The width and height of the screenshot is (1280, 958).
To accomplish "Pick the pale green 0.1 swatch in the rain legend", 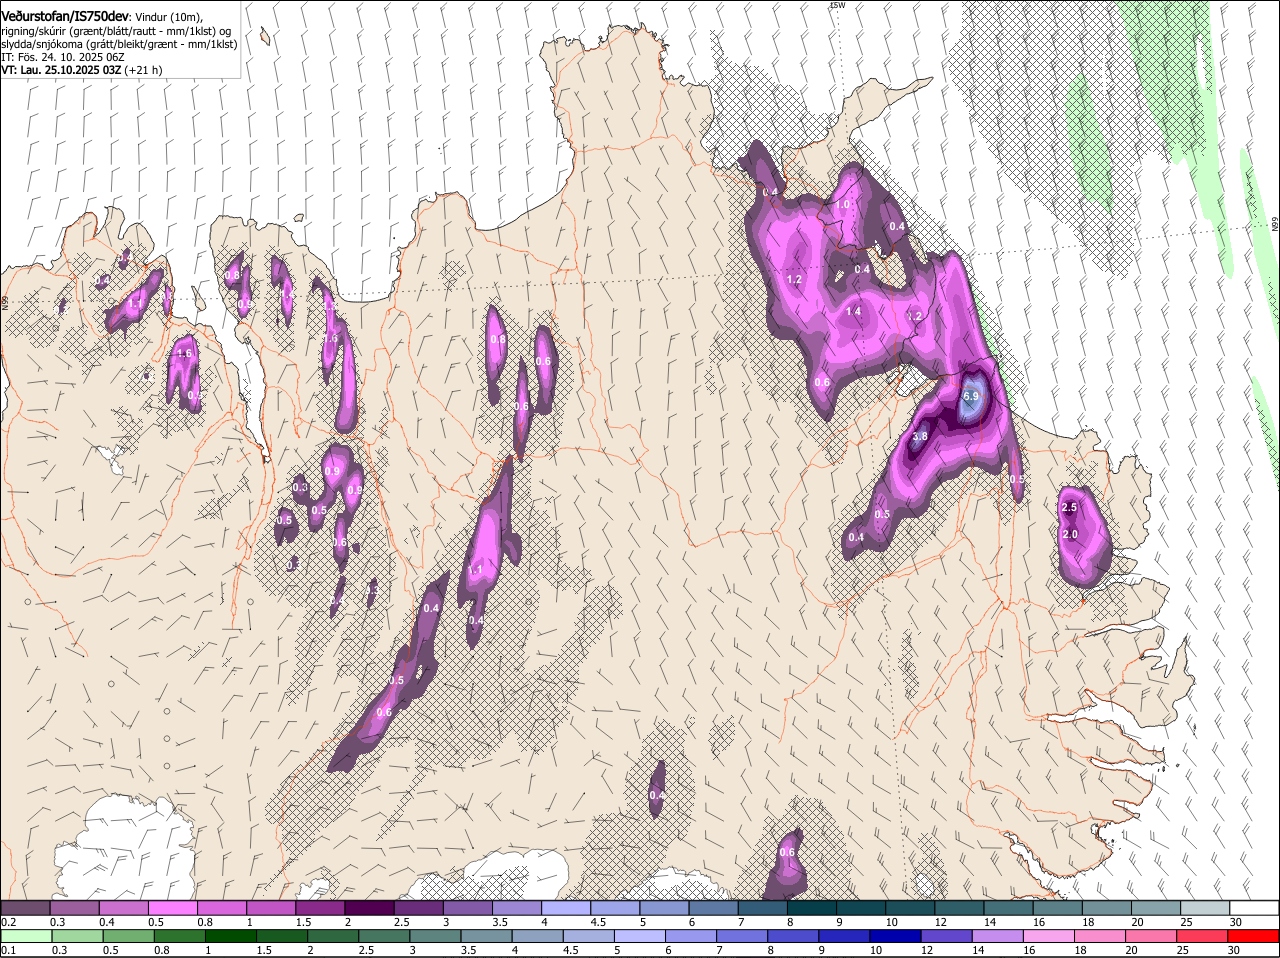I will click(x=26, y=936).
